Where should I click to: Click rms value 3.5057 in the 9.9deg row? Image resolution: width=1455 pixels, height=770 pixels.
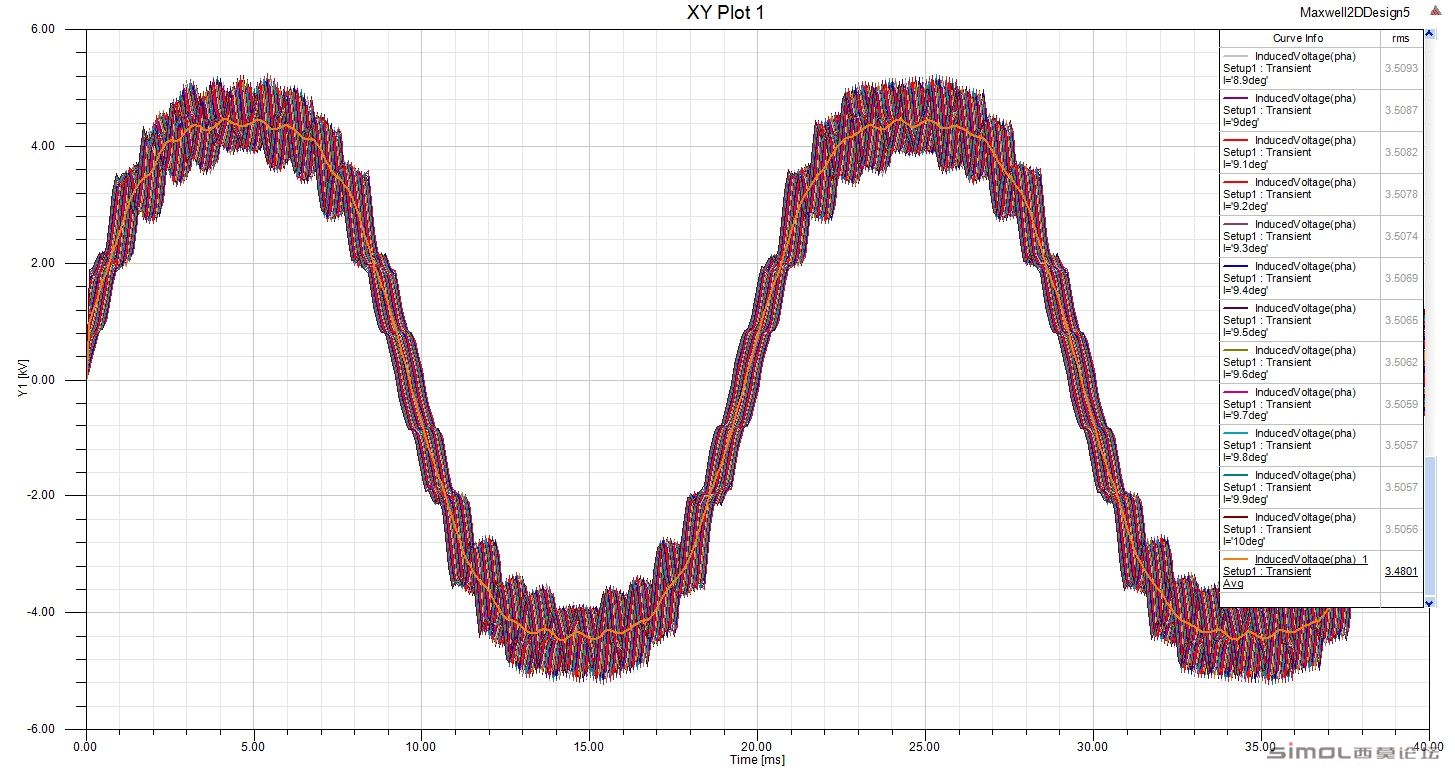point(1401,487)
